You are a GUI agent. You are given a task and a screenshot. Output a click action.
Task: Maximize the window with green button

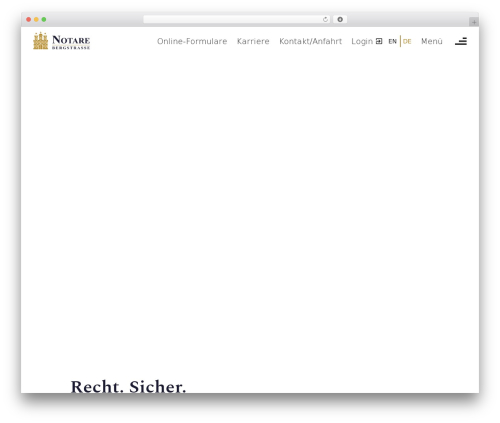click(44, 20)
